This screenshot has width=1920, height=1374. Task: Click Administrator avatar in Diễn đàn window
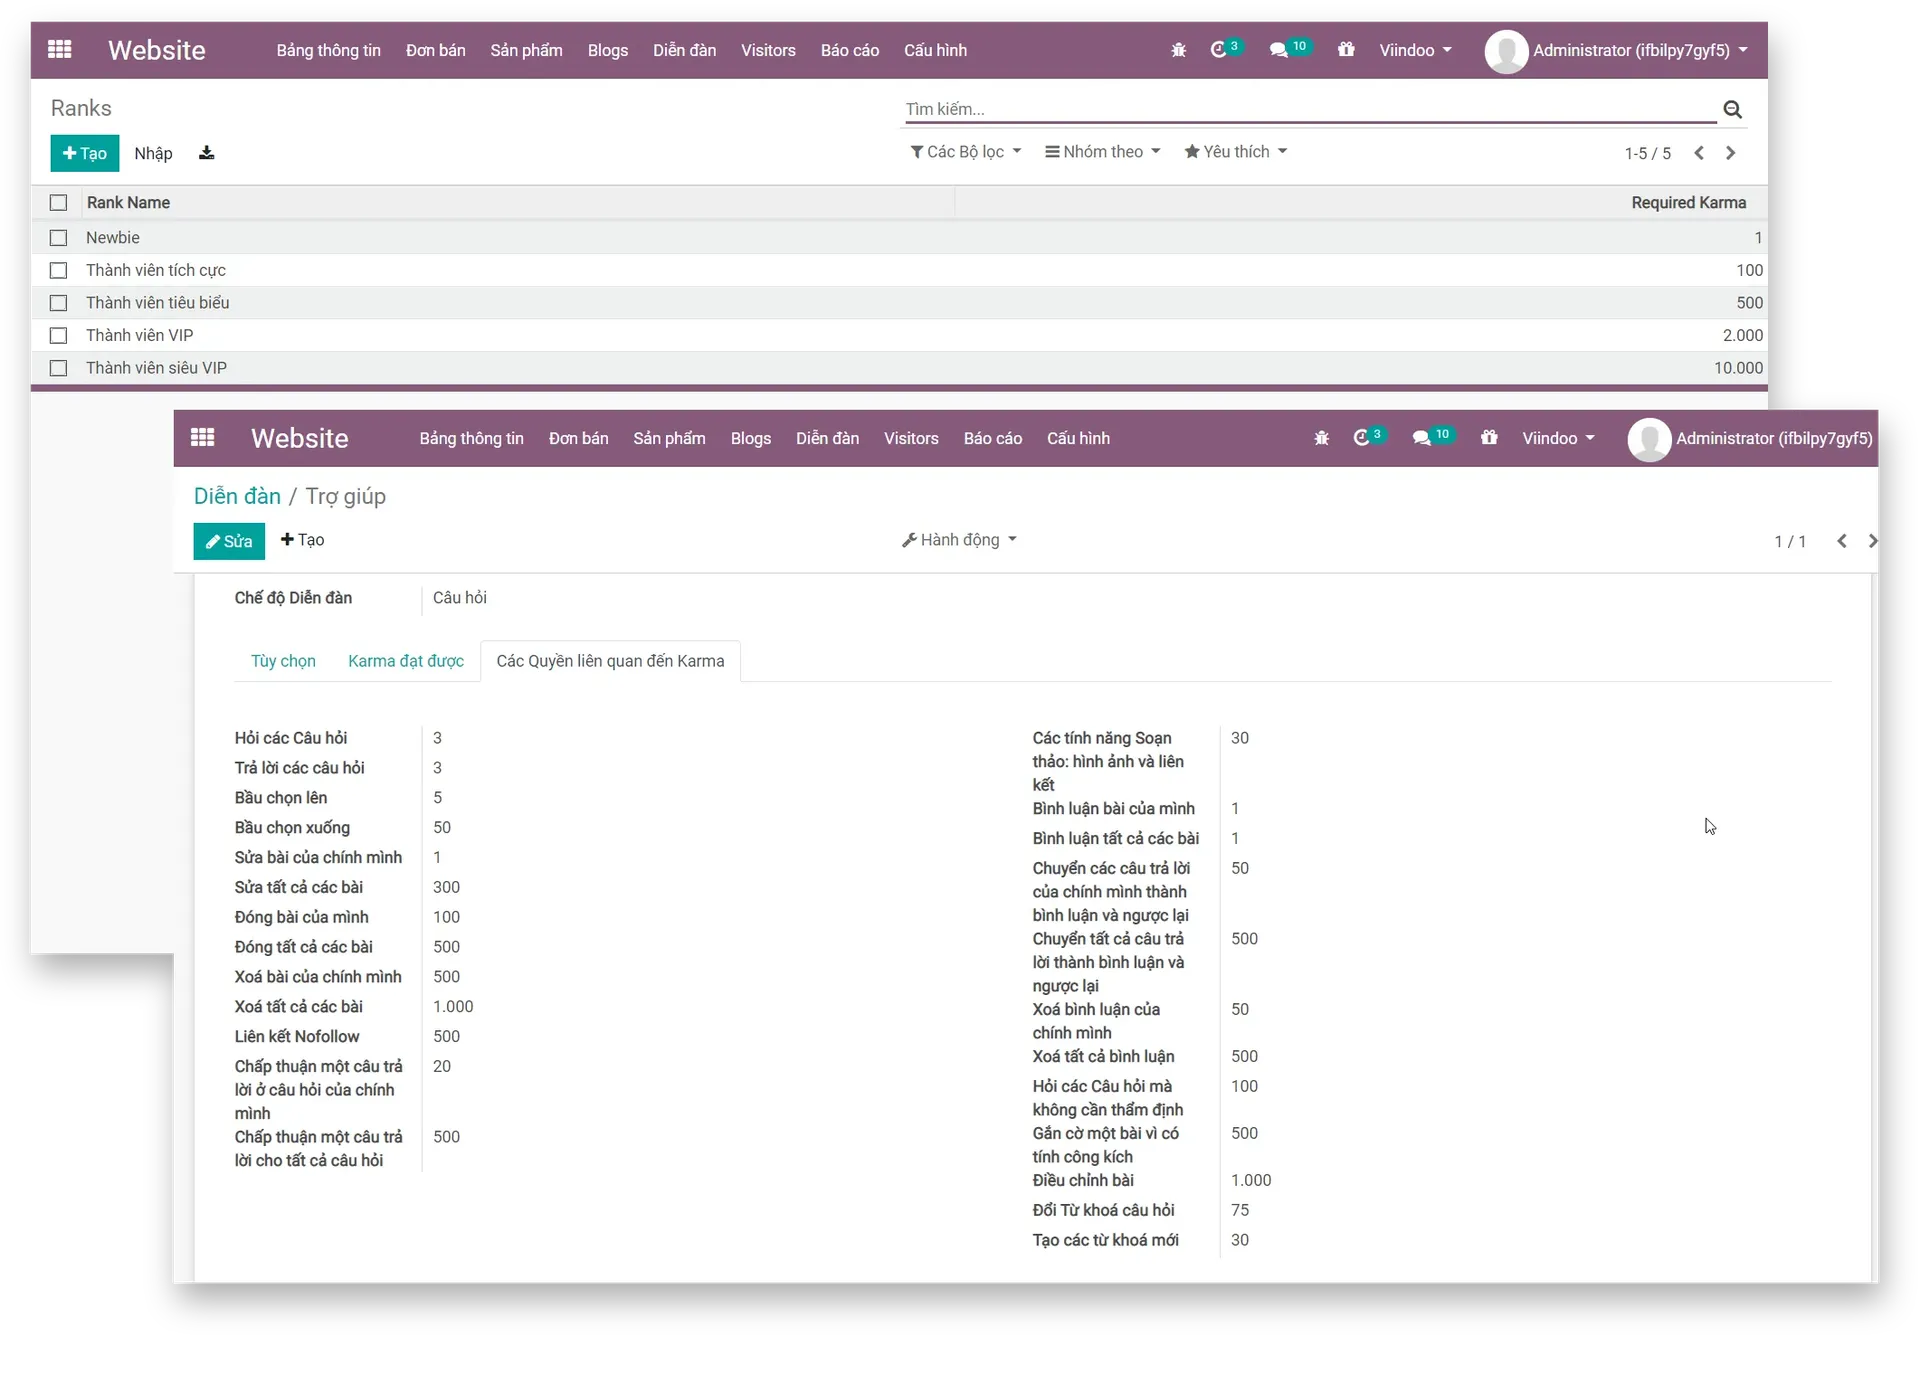pyautogui.click(x=1649, y=439)
